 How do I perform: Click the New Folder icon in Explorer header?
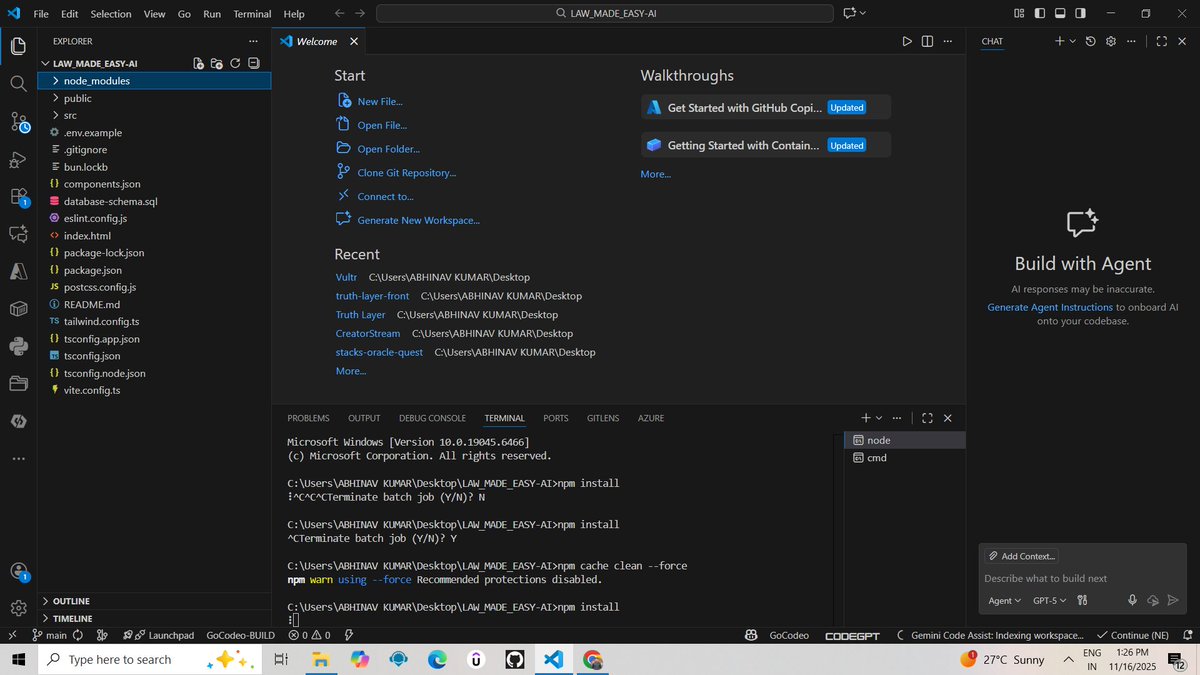click(x=217, y=63)
